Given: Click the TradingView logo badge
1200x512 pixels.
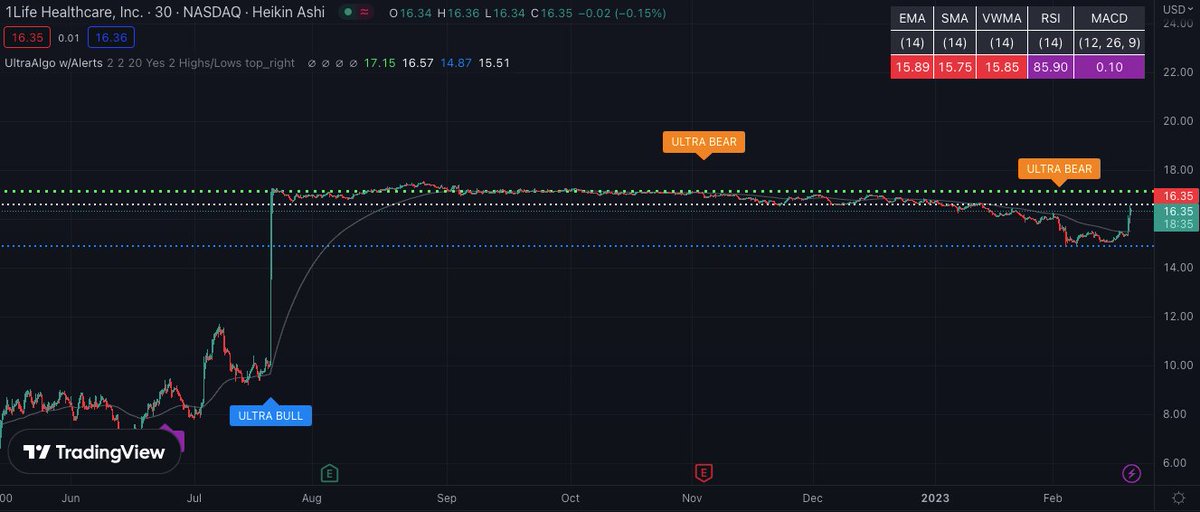Looking at the screenshot, I should coord(96,452).
